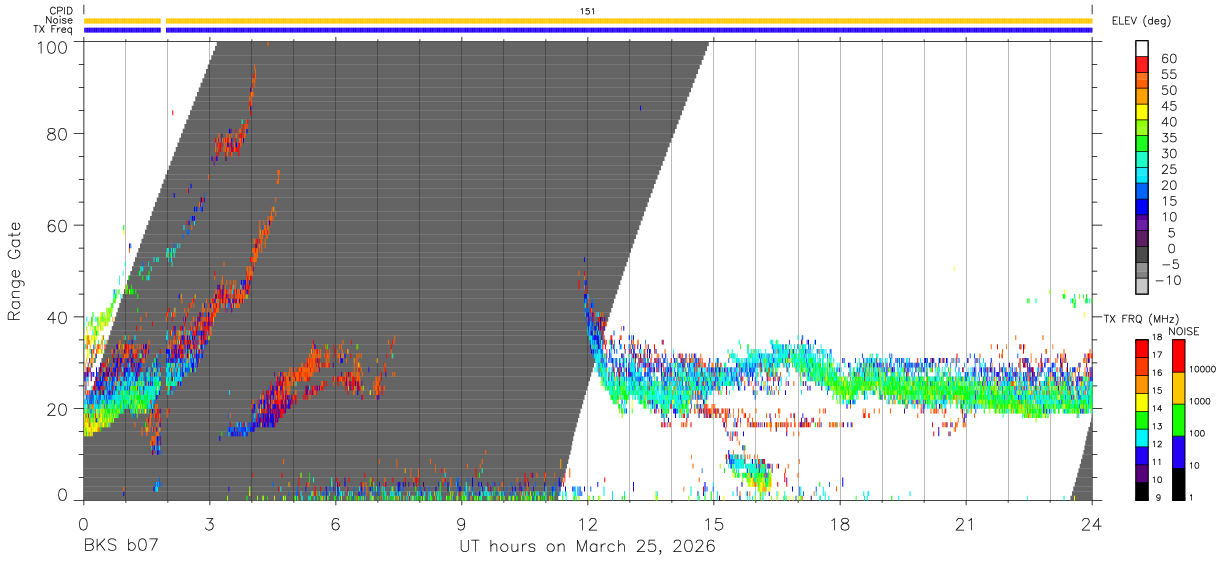This screenshot has width=1228, height=567.
Task: Click the Range Gate axis title
Action: coord(15,271)
